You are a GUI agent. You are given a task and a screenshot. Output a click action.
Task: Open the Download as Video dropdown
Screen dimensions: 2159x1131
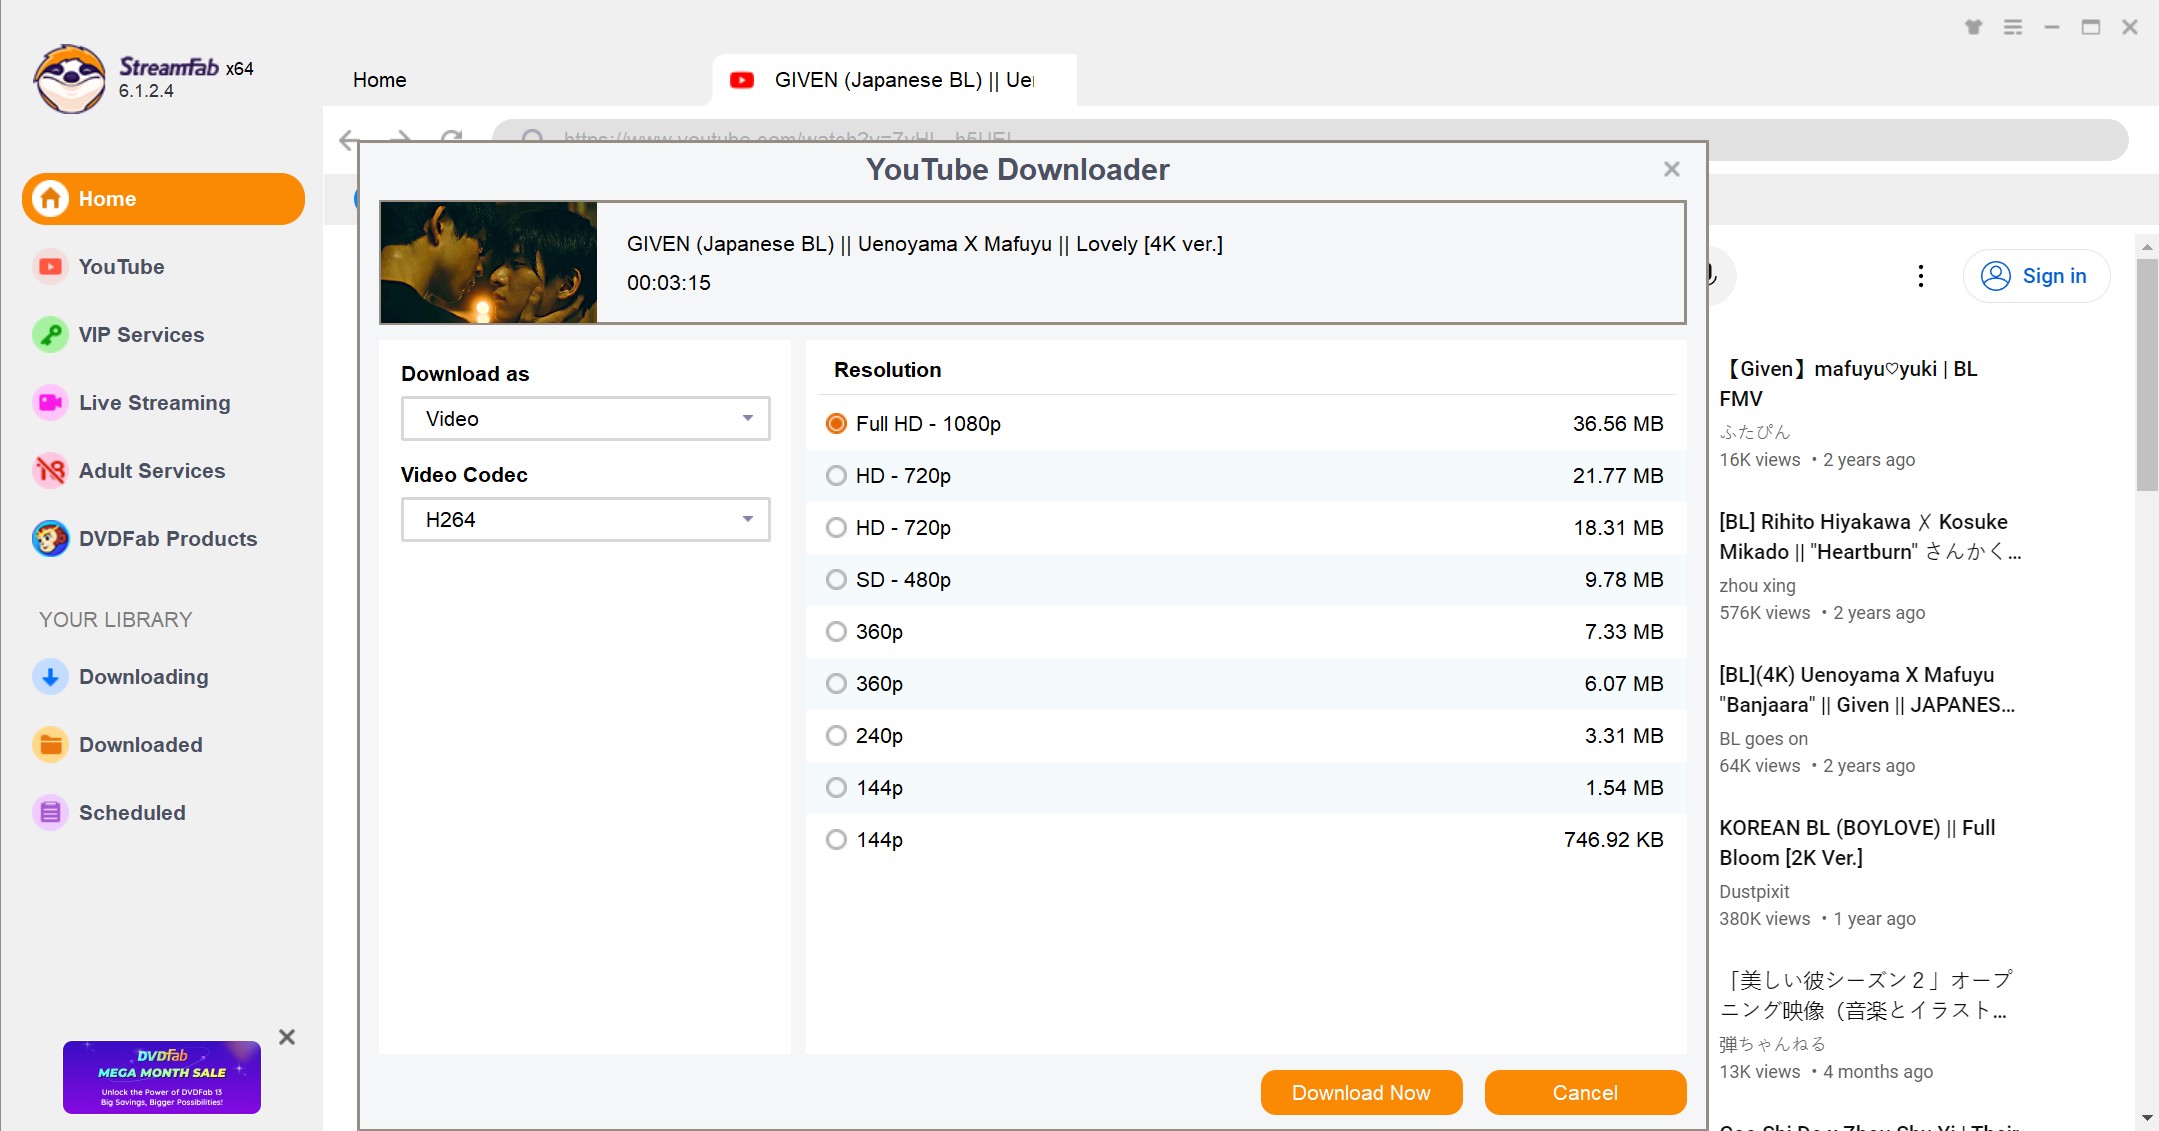click(586, 419)
